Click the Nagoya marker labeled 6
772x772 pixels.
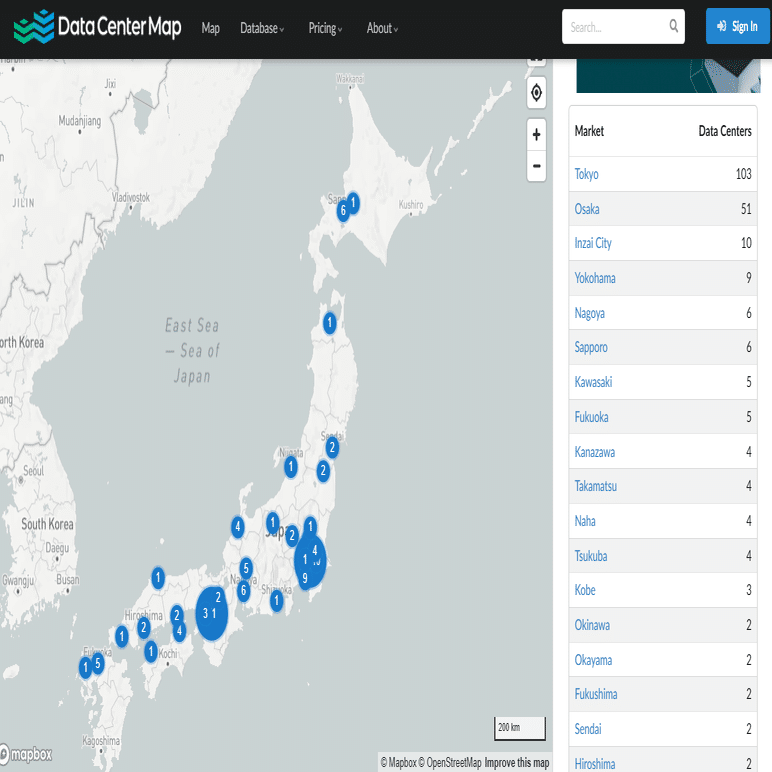[x=243, y=590]
